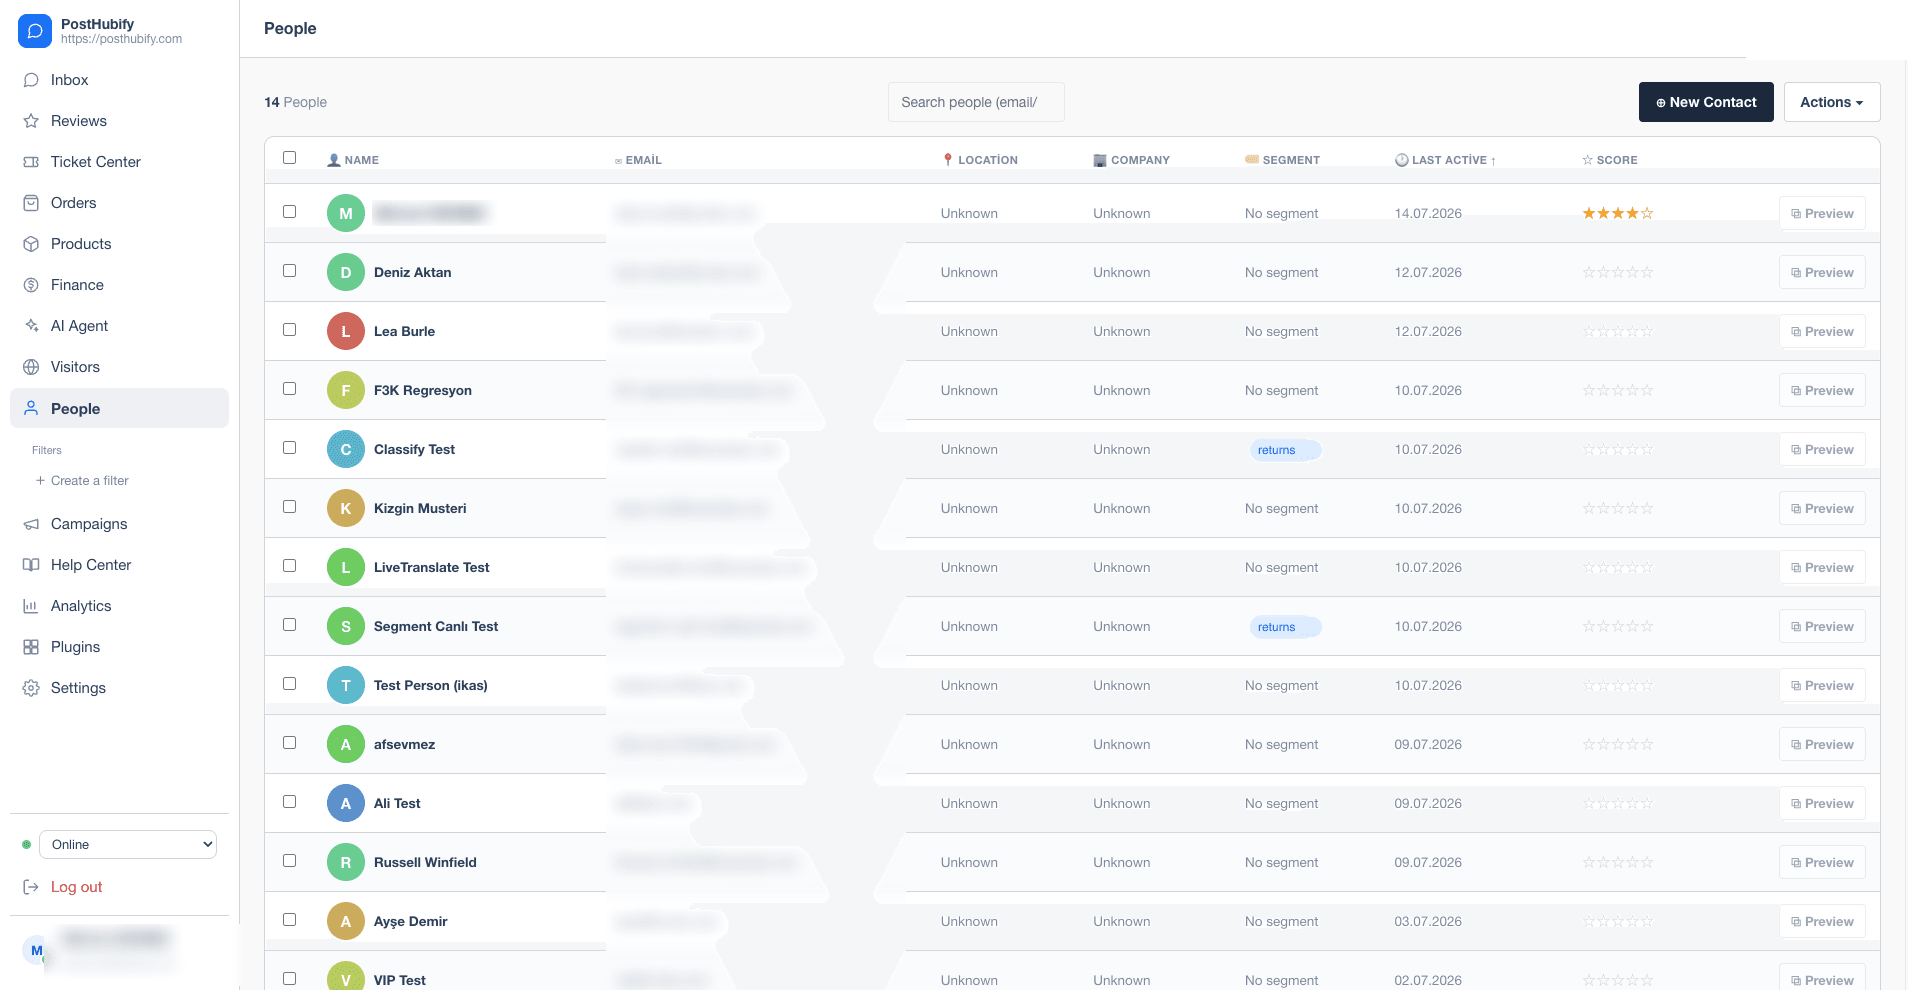This screenshot has height=990, width=1908.
Task: Click the returns segment tag for Classify Test
Action: tap(1285, 450)
